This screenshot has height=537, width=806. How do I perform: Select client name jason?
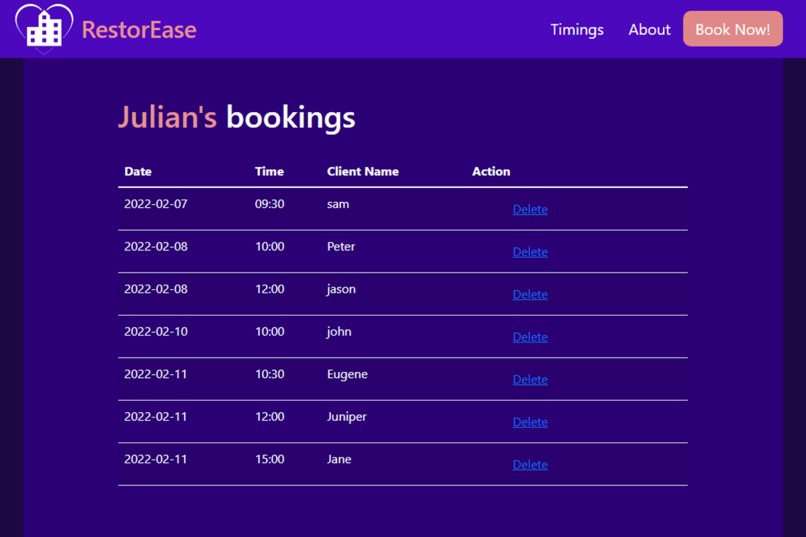pyautogui.click(x=341, y=290)
